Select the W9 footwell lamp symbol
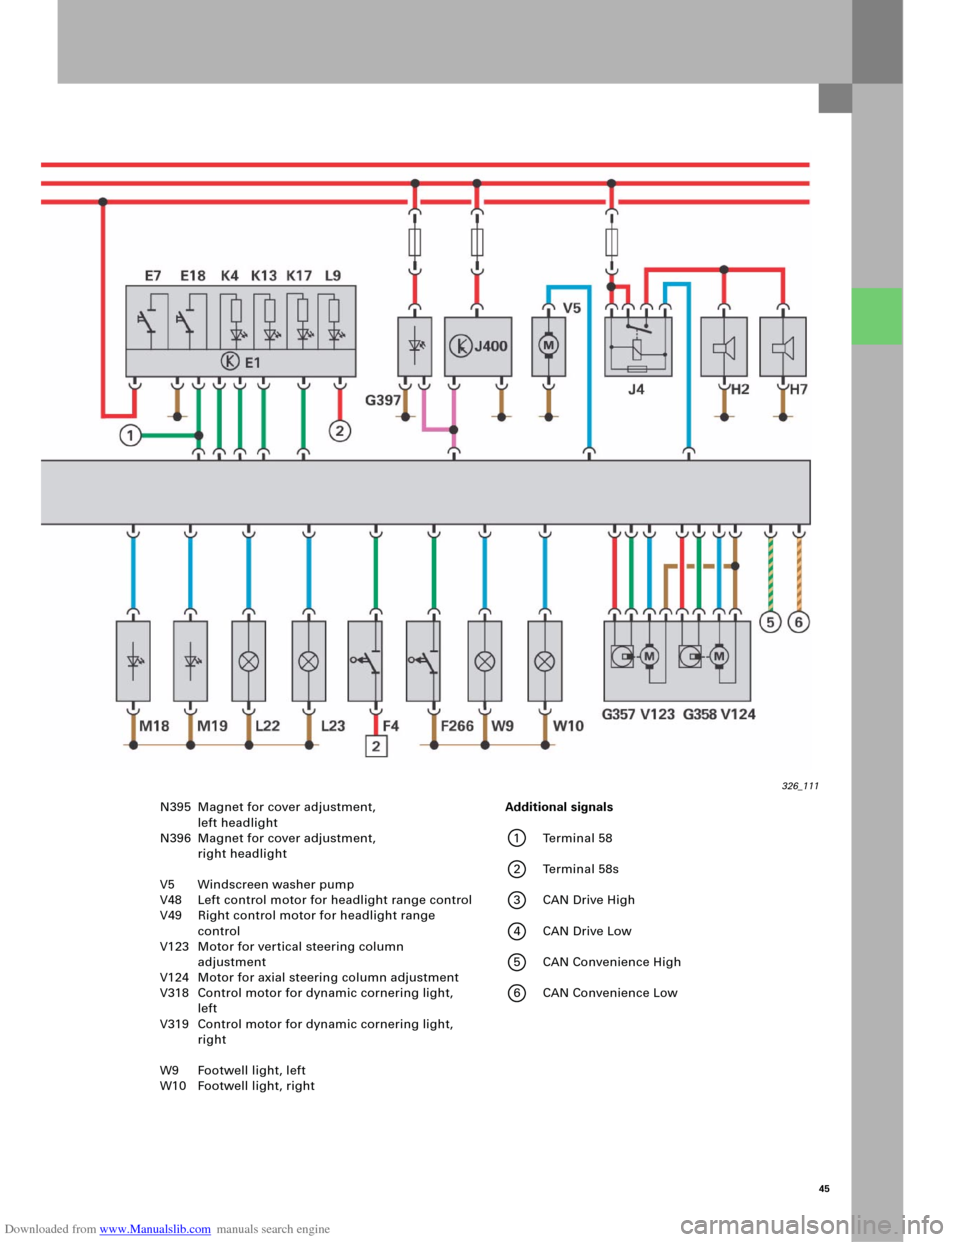This screenshot has height=1242, width=960. click(485, 661)
